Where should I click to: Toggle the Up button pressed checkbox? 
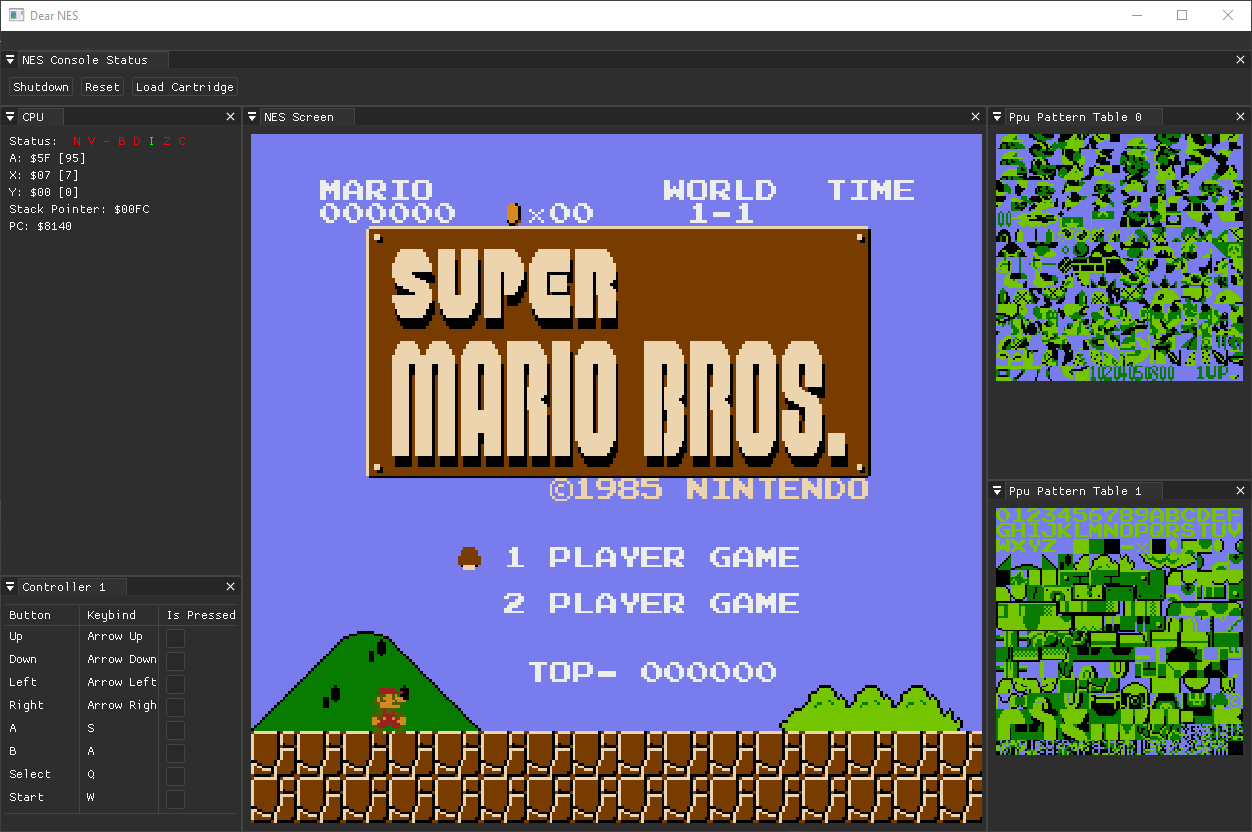coord(175,638)
